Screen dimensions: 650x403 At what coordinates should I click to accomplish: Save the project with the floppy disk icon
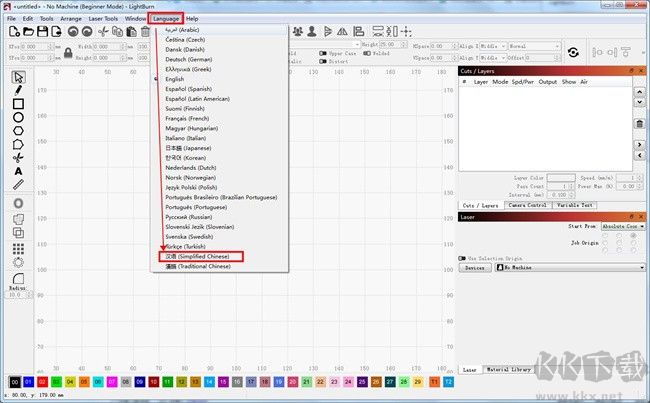point(42,32)
